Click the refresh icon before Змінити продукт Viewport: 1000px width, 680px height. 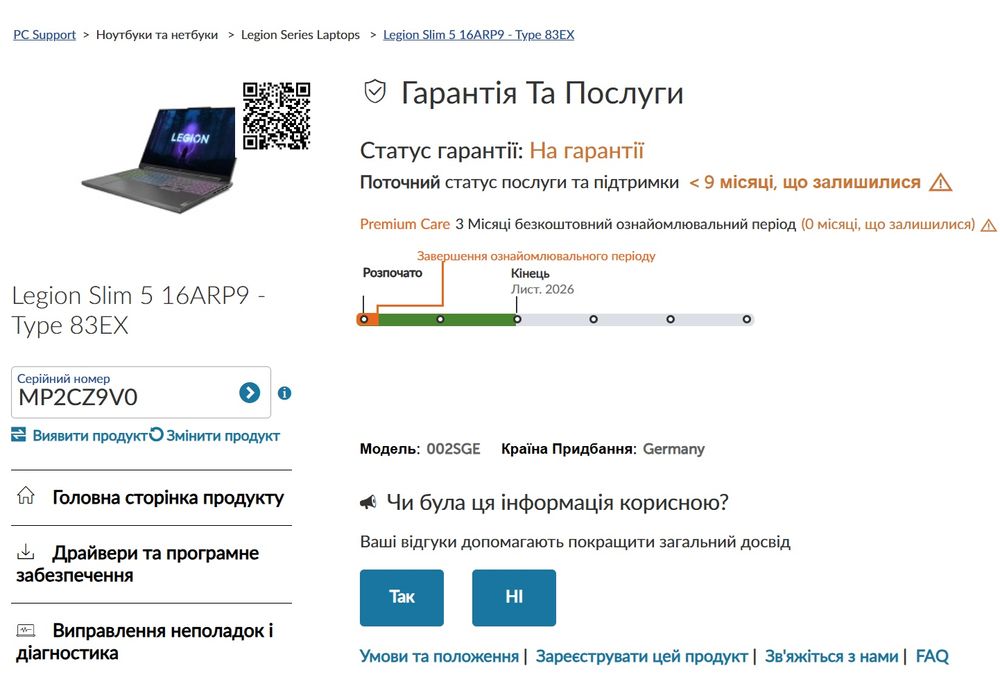pos(156,434)
